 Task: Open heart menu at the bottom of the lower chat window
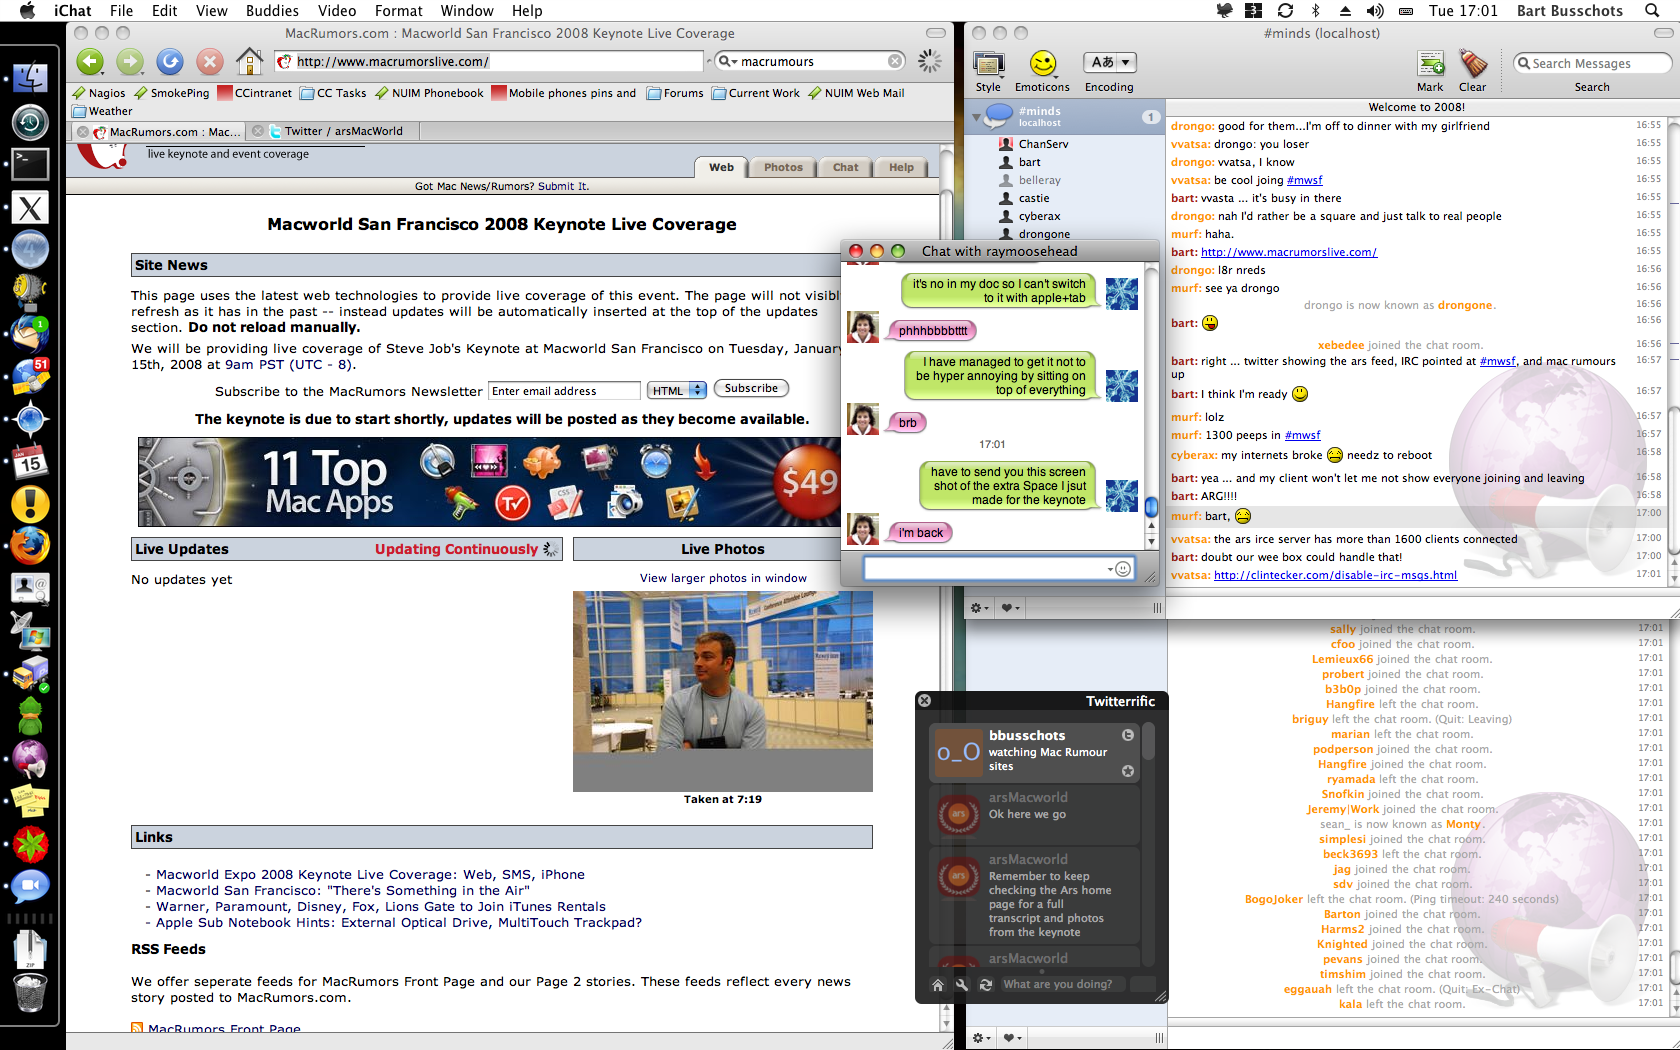(1012, 1038)
